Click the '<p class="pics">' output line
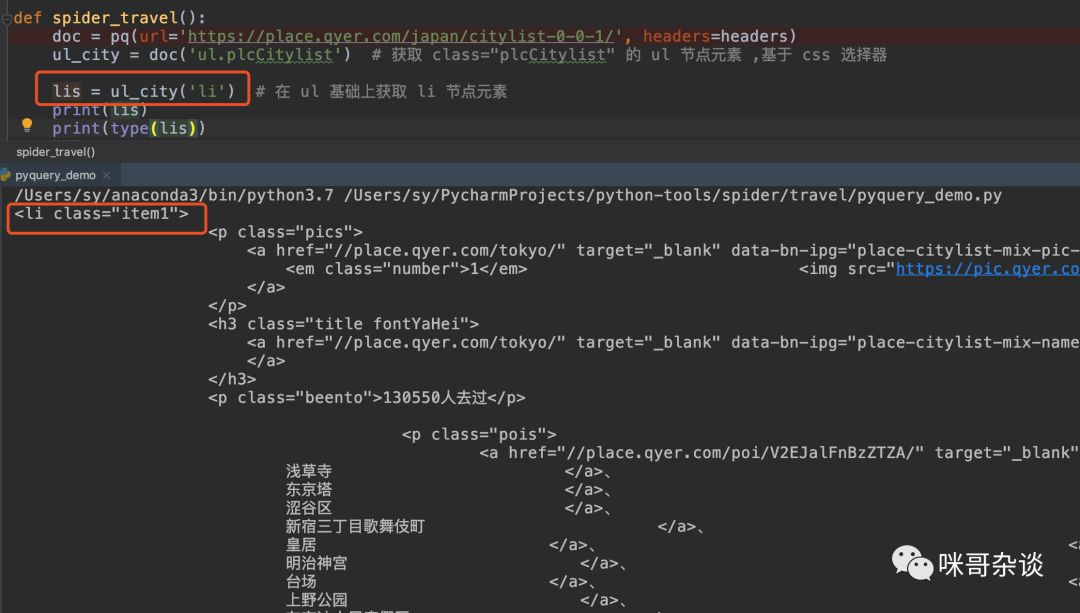This screenshot has height=613, width=1080. pos(285,232)
